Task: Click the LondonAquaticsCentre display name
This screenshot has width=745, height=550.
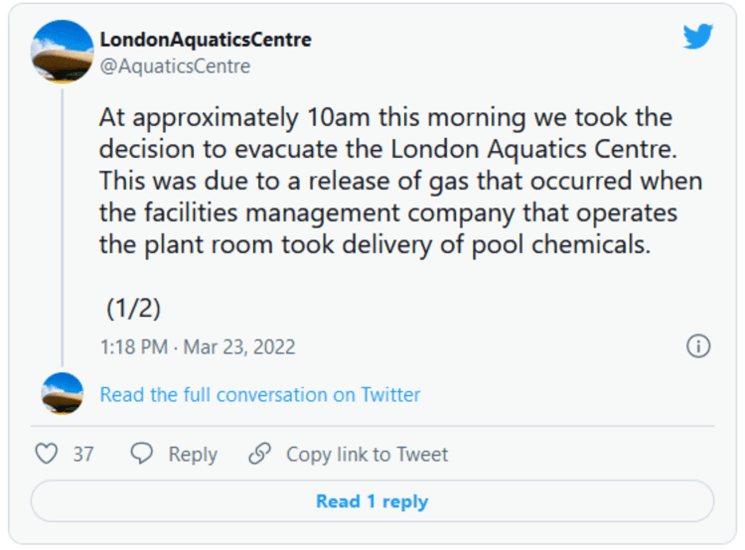Action: tap(205, 40)
